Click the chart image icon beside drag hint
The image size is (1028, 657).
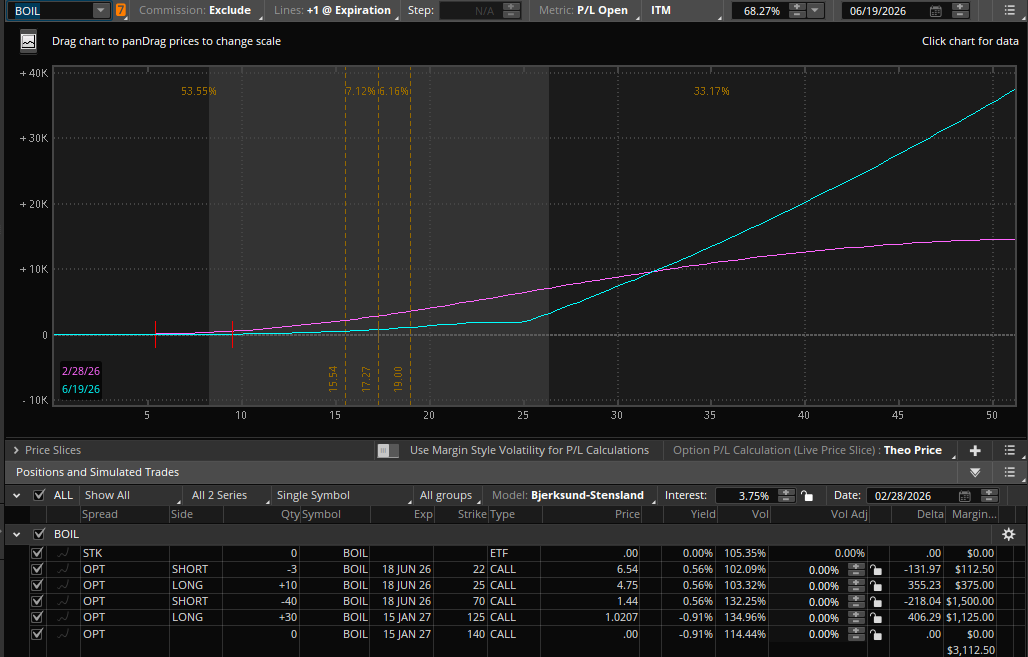tap(28, 41)
